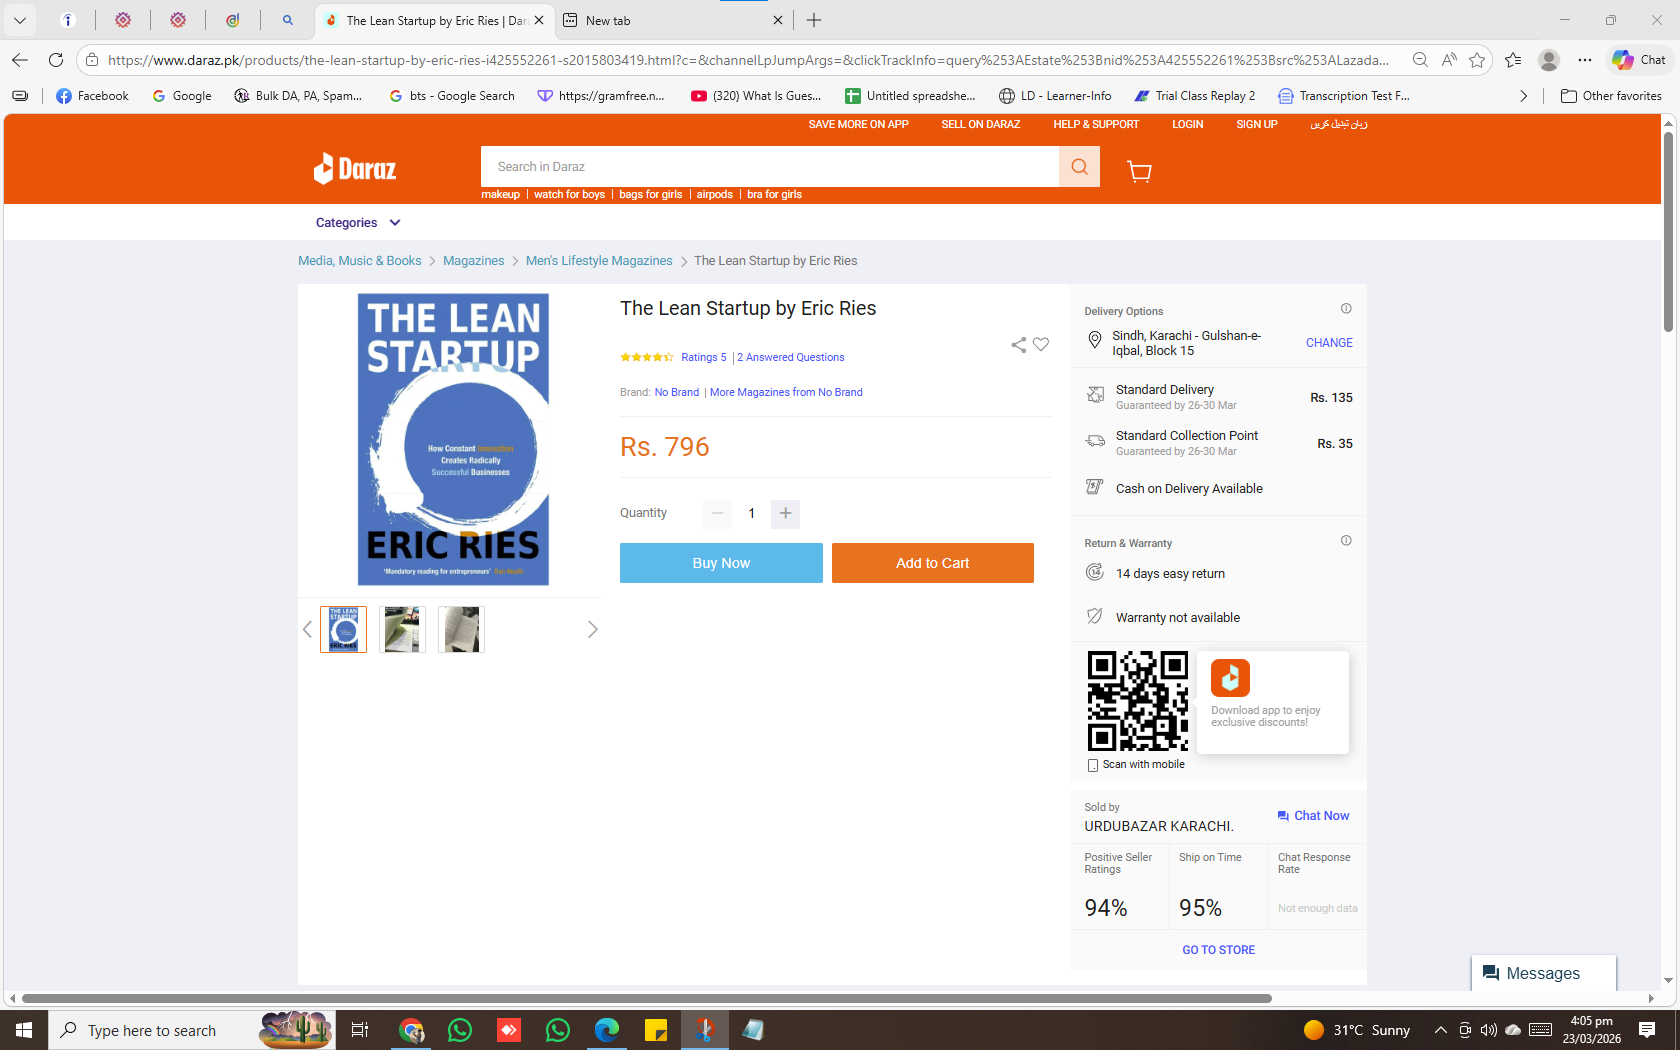Open Ratings 5 link
The width and height of the screenshot is (1680, 1050).
tap(704, 357)
